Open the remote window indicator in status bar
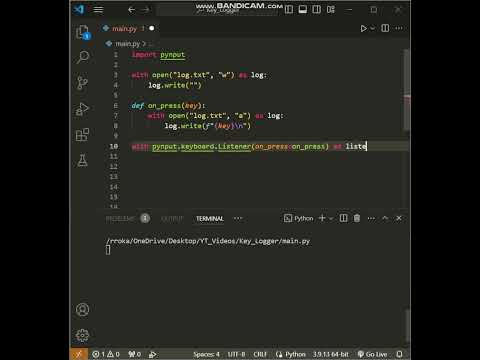The width and height of the screenshot is (480, 360). [79, 354]
